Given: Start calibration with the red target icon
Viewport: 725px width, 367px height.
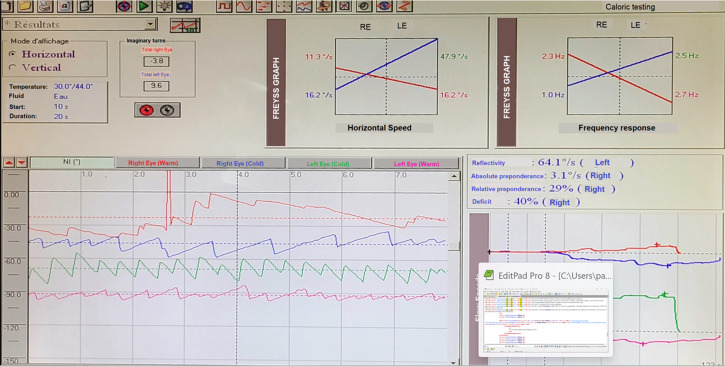Looking at the screenshot, I should pyautogui.click(x=124, y=6).
